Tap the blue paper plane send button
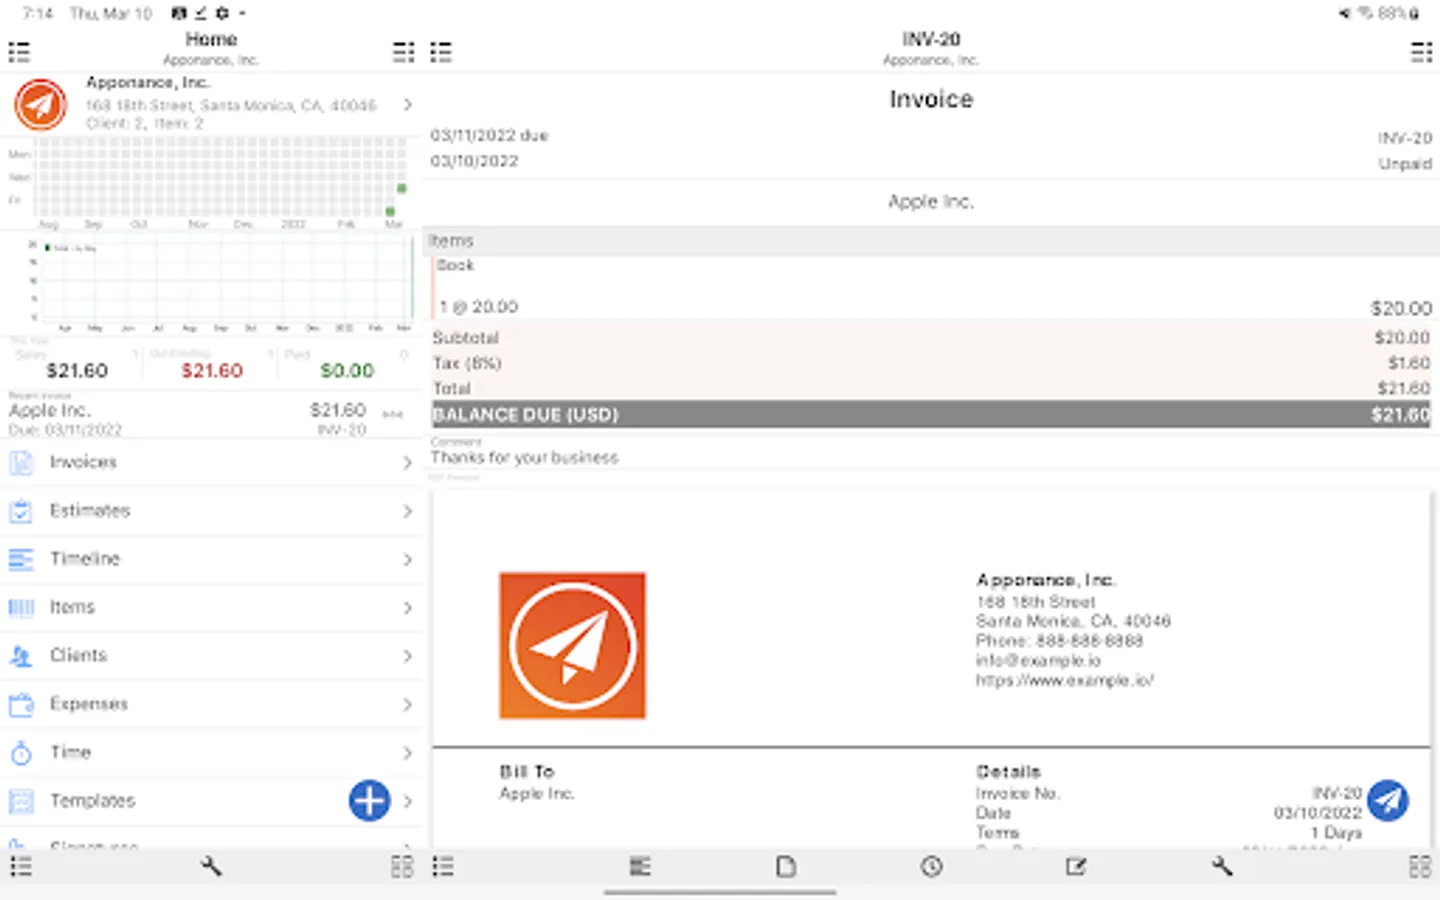Screen dimensions: 1440x900 coord(1387,800)
